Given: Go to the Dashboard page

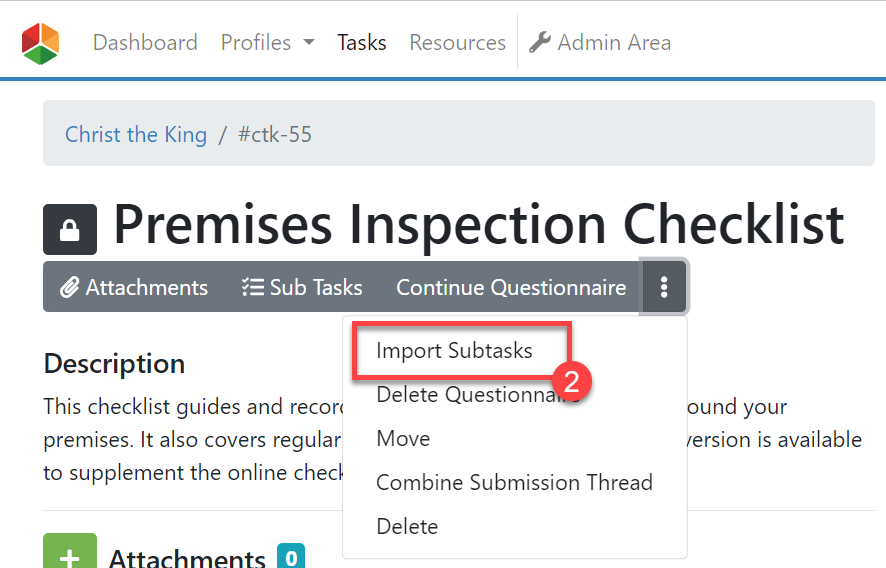Looking at the screenshot, I should coord(145,42).
